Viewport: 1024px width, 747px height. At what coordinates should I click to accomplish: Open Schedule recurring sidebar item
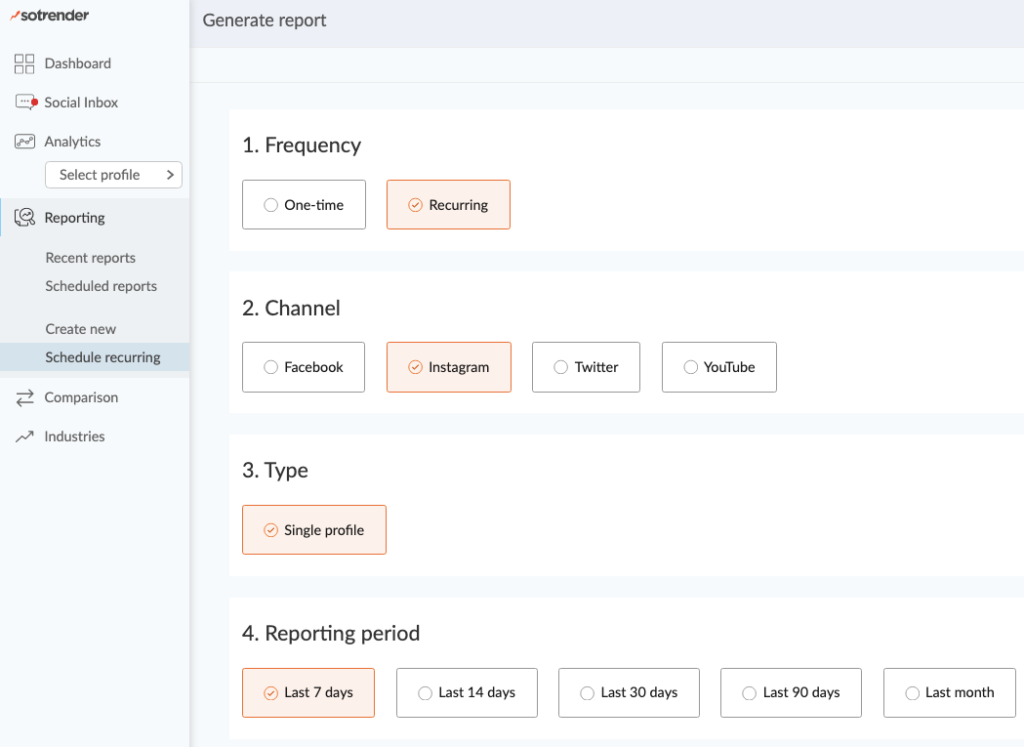click(x=102, y=357)
